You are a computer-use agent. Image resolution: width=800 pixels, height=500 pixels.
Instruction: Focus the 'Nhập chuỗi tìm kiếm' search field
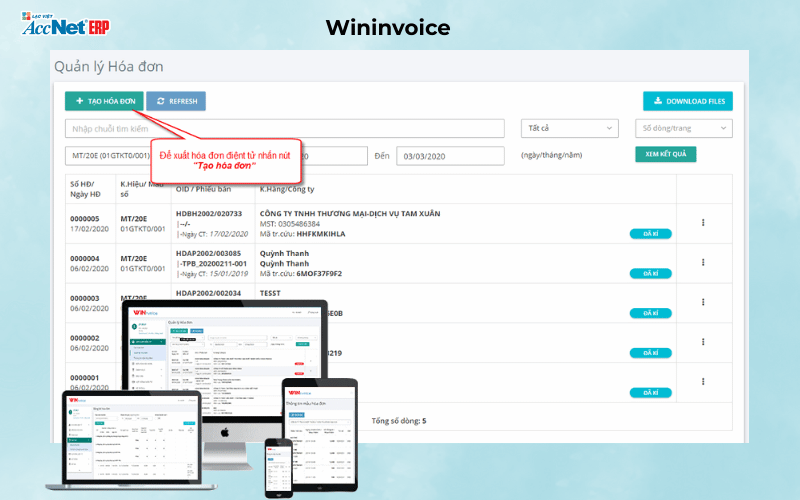click(x=285, y=129)
